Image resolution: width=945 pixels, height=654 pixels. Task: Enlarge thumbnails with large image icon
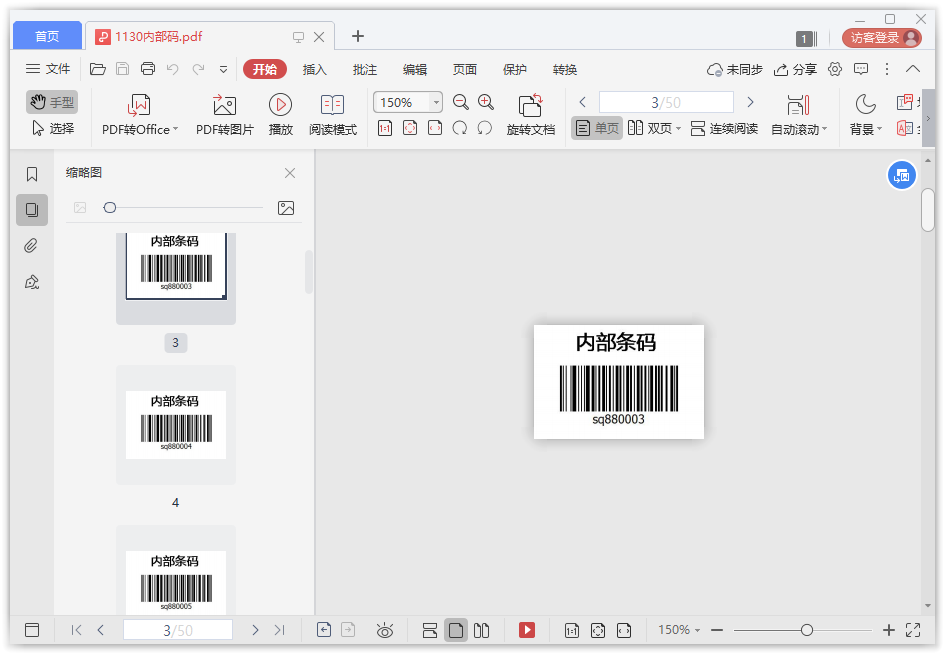tap(286, 208)
